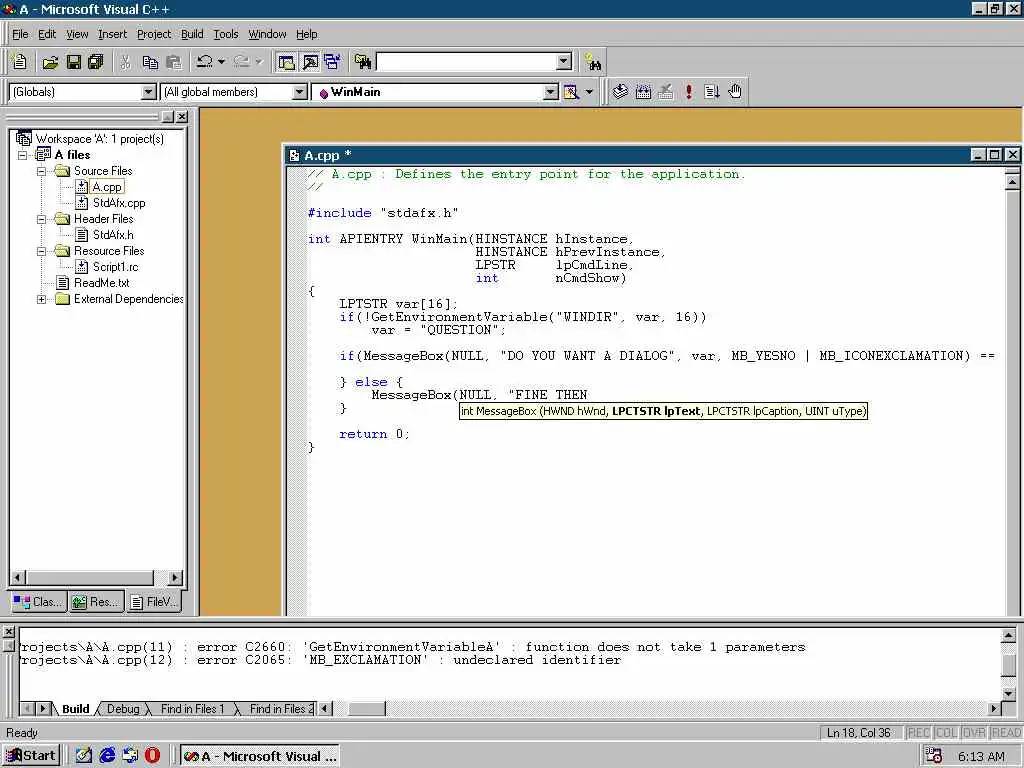Image resolution: width=1024 pixels, height=768 pixels.
Task: Execute program with red exclamation icon
Action: click(x=689, y=92)
